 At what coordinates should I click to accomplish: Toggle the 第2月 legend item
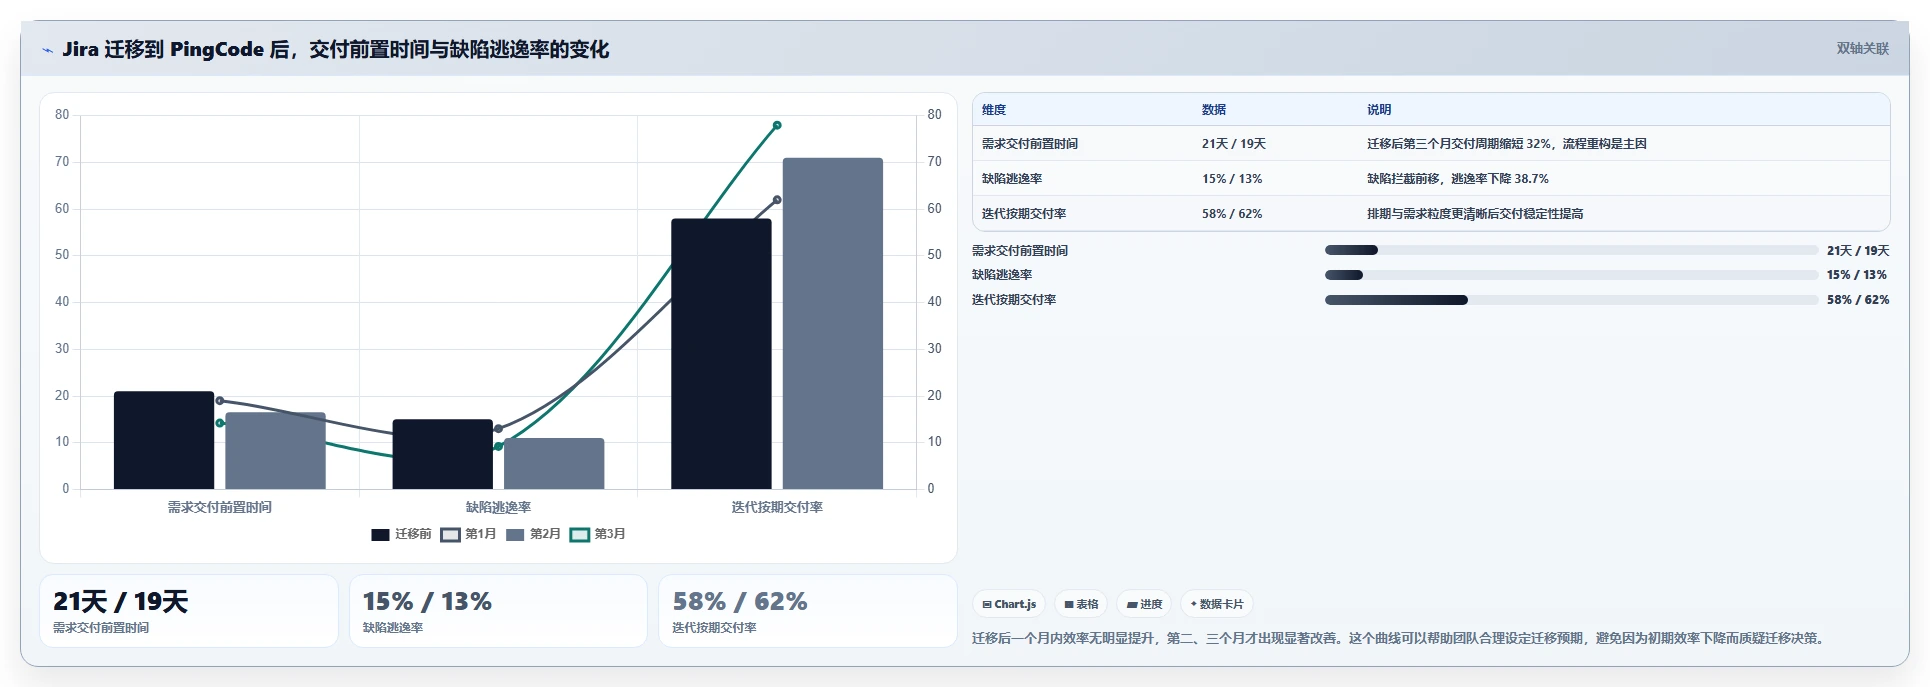pyautogui.click(x=533, y=534)
